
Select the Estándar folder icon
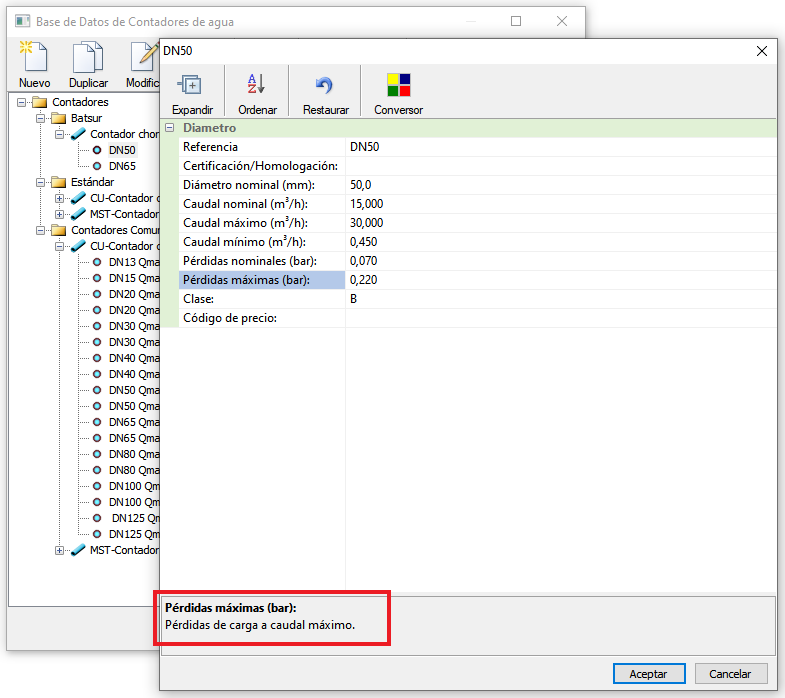59,182
